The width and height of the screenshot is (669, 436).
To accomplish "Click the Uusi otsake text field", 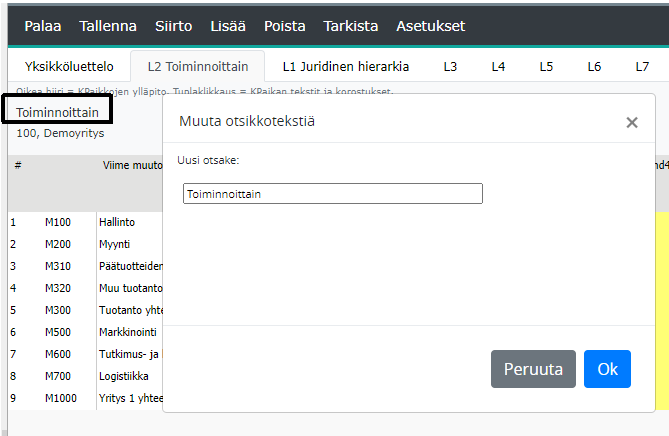I will 332,194.
